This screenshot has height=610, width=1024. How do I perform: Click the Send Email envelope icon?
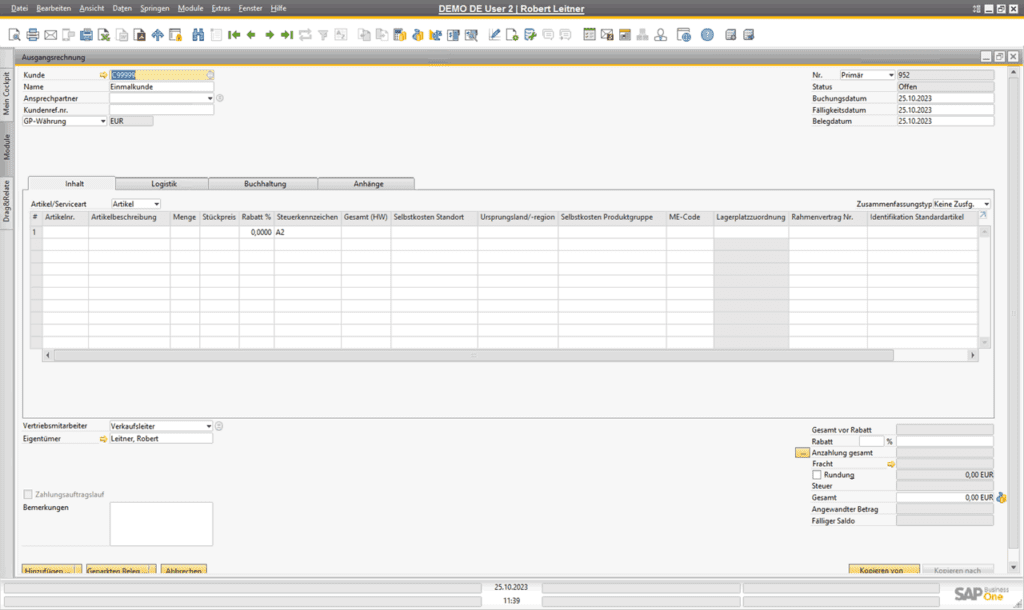[x=50, y=35]
